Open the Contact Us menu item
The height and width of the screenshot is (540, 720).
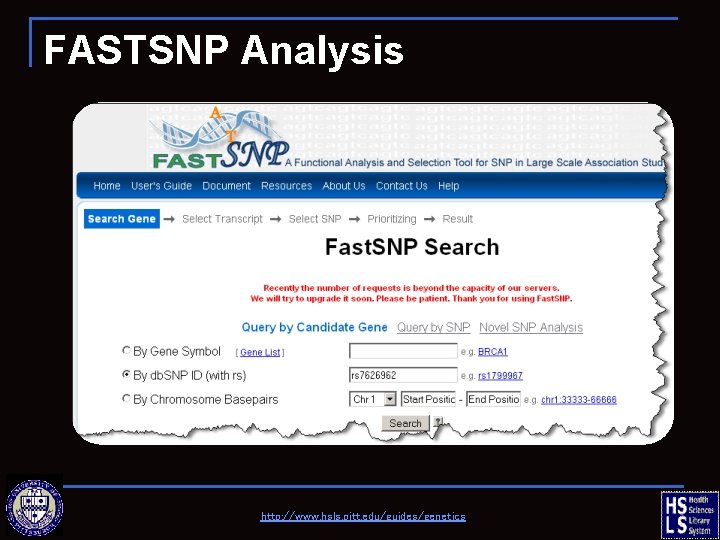[x=402, y=186]
